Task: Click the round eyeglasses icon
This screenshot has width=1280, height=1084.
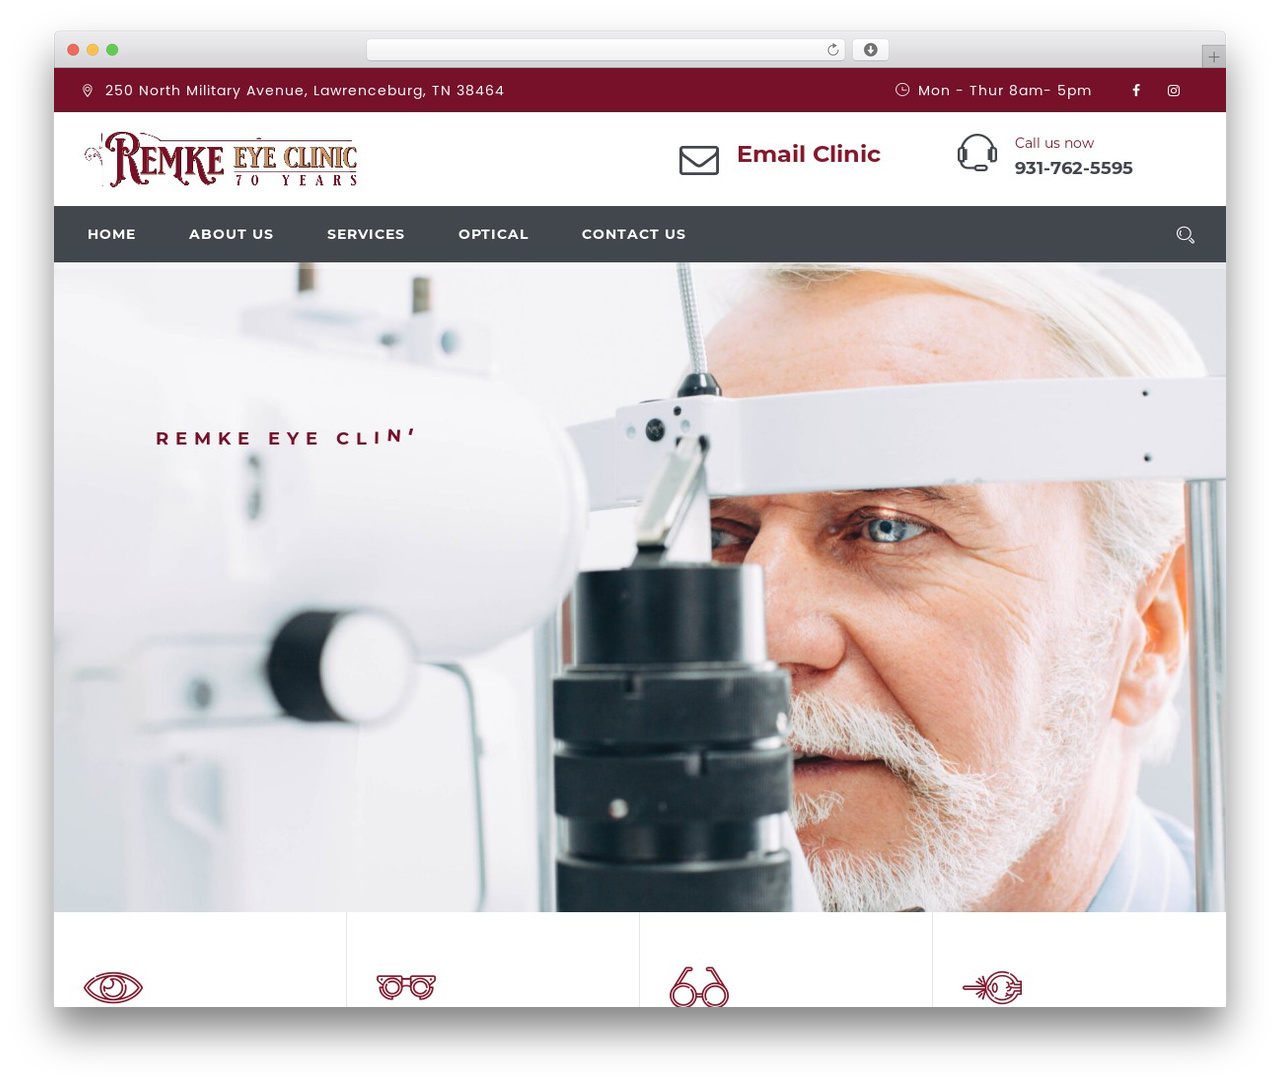Action: pos(699,987)
